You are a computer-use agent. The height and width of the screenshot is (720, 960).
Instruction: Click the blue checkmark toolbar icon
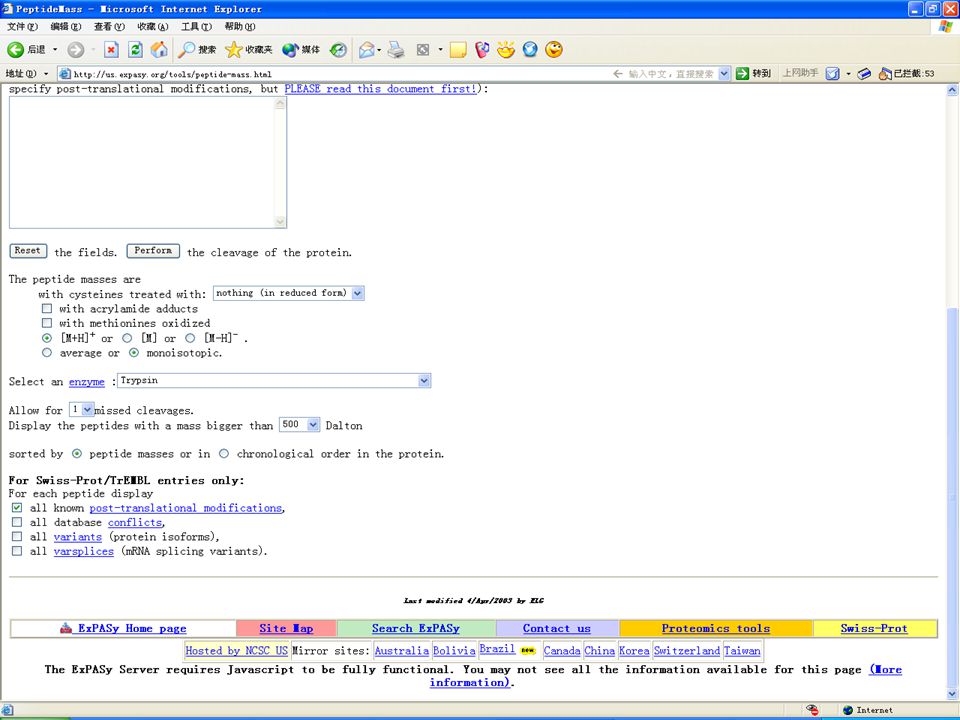[833, 73]
